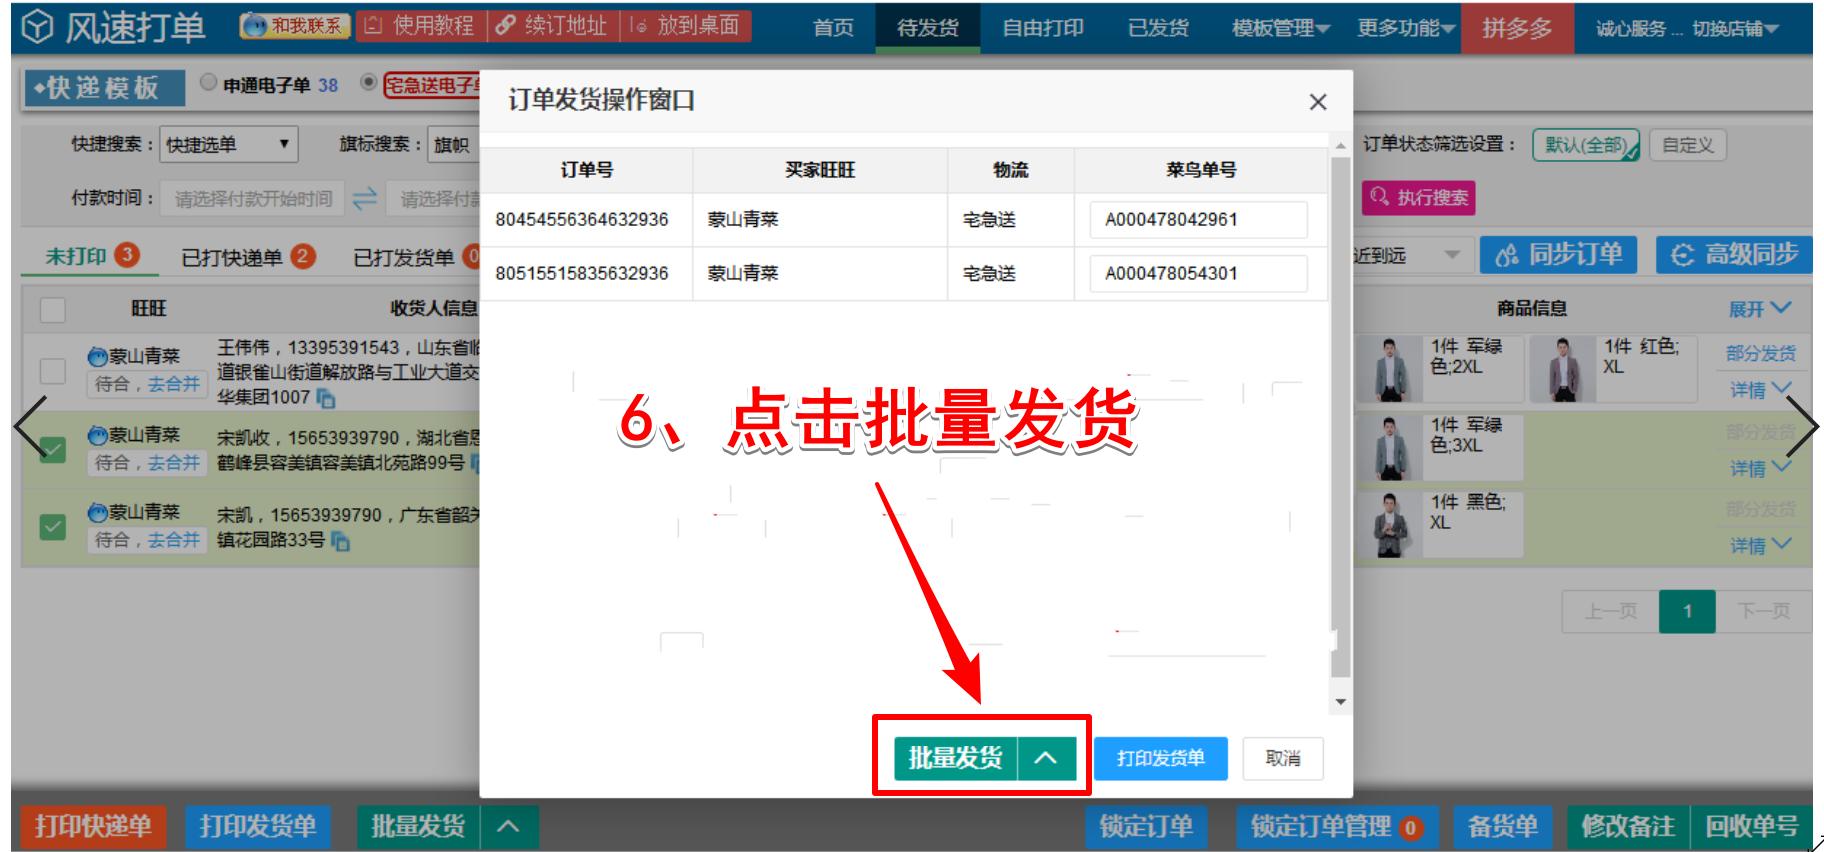Click 回收单号 button

1751,826
